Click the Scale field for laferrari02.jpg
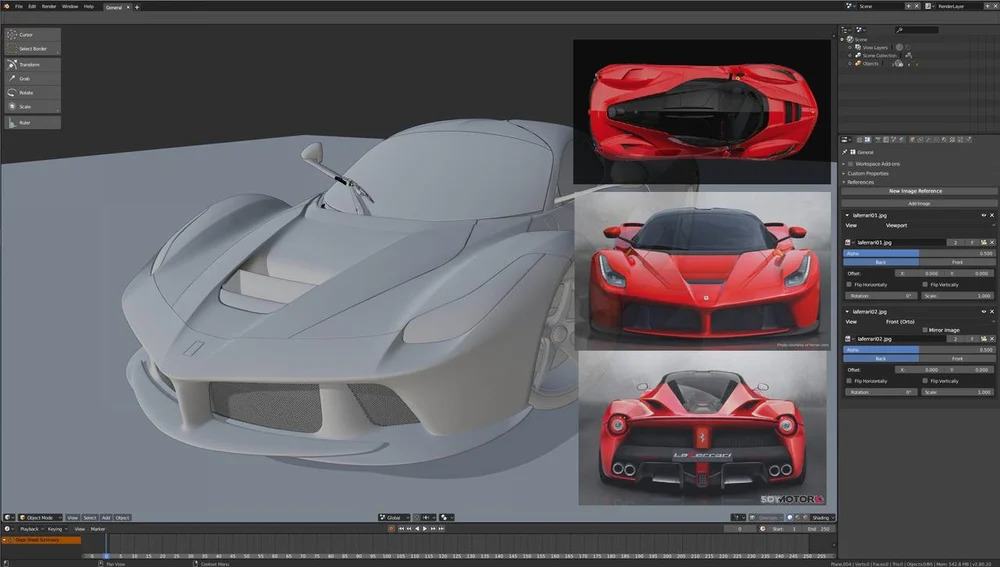 (x=958, y=392)
